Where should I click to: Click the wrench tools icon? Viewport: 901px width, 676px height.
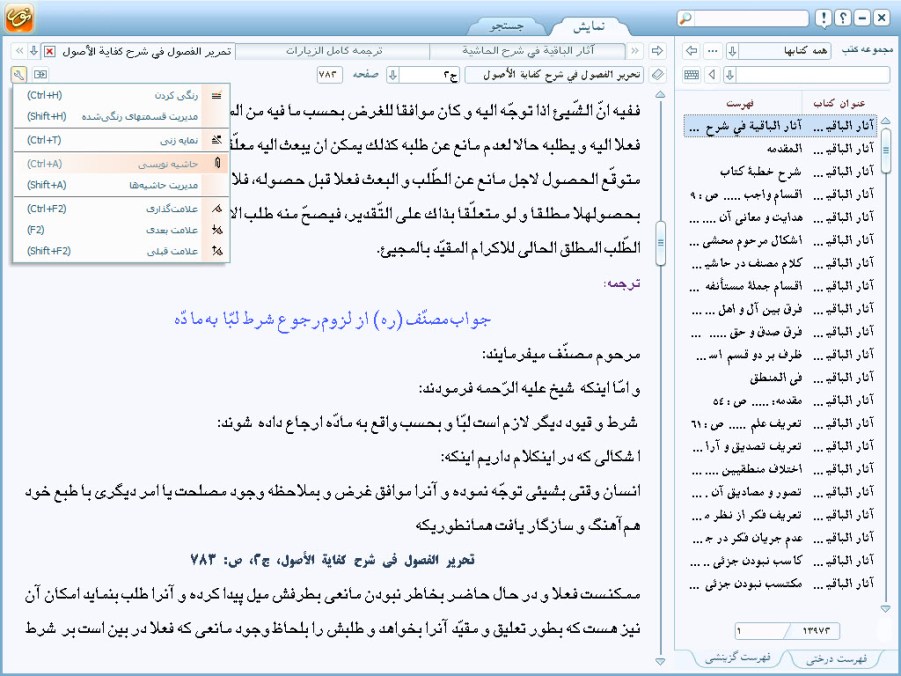pyautogui.click(x=18, y=74)
